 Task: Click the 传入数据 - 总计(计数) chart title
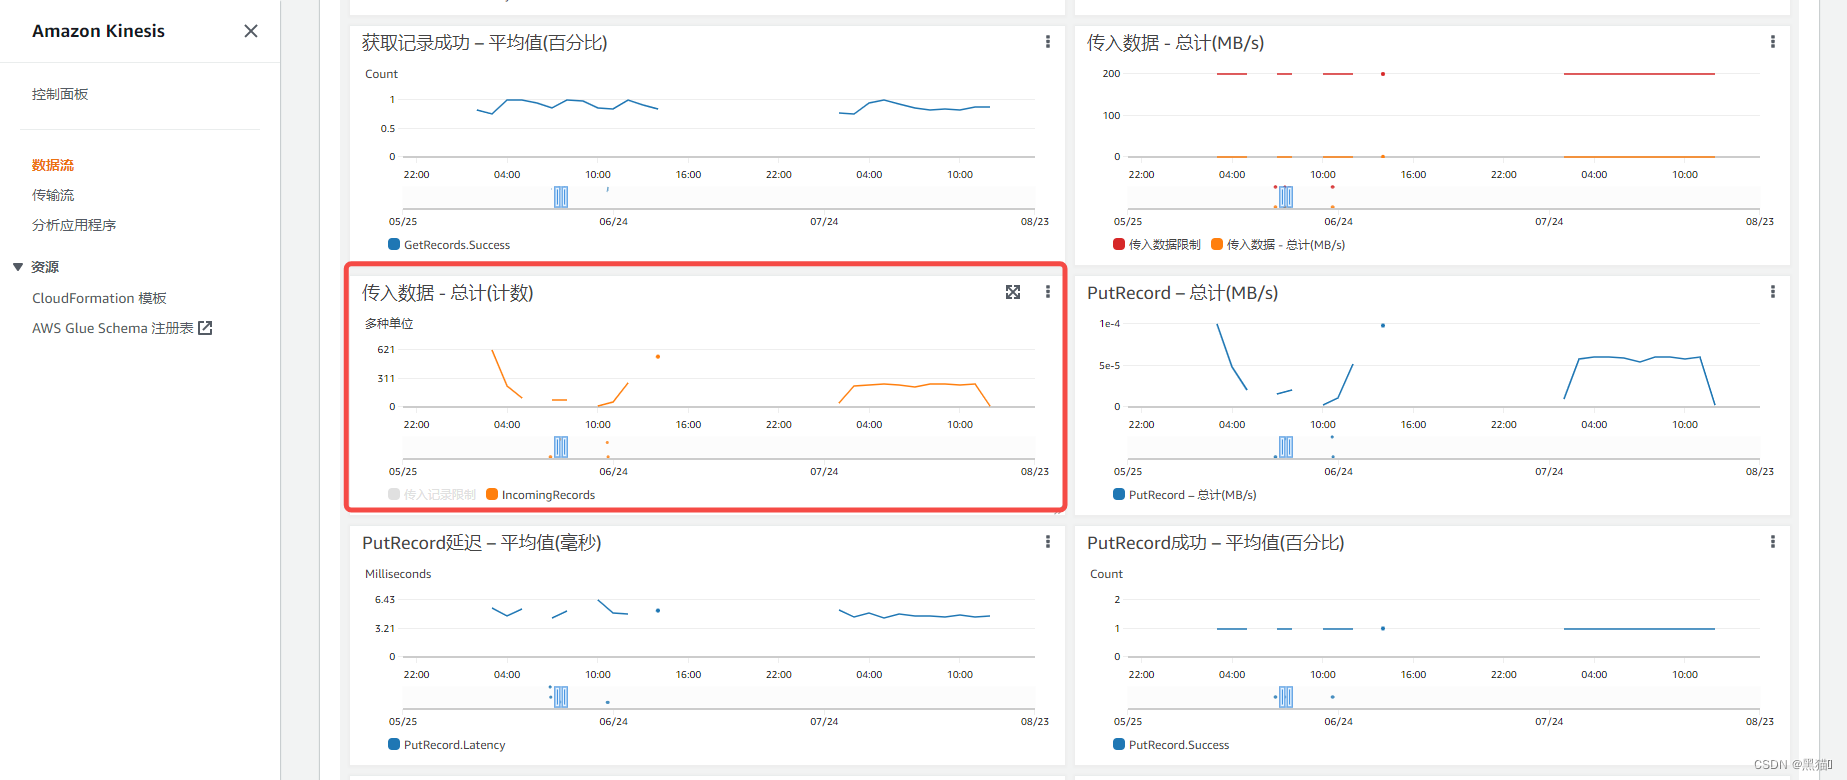click(x=448, y=293)
